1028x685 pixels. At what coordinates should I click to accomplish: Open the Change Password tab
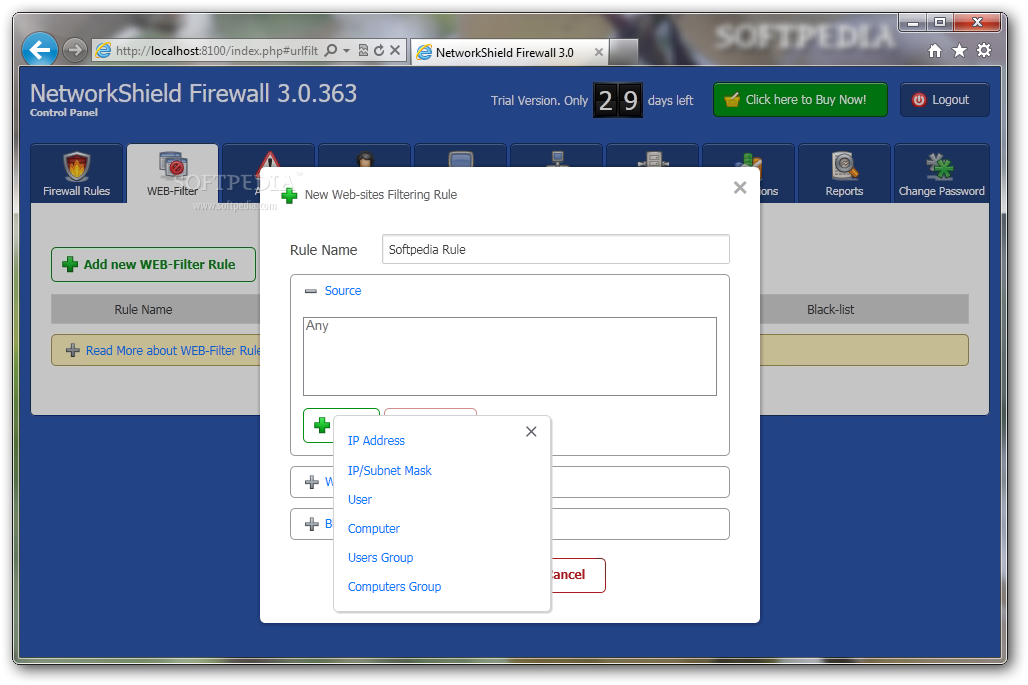point(941,174)
